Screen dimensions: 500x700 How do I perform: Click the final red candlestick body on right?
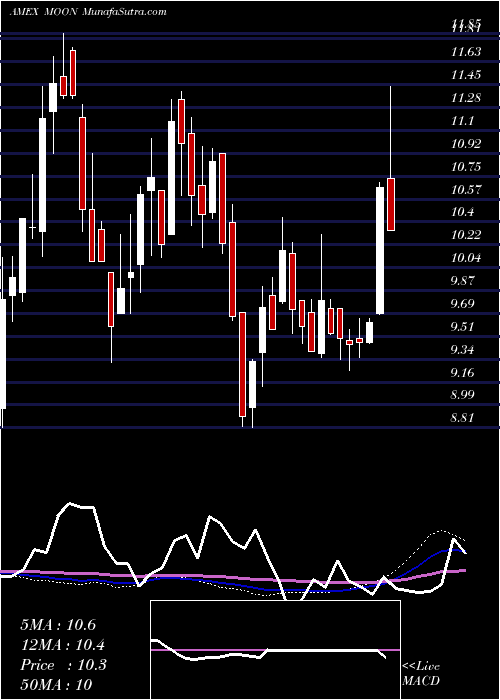click(x=391, y=204)
